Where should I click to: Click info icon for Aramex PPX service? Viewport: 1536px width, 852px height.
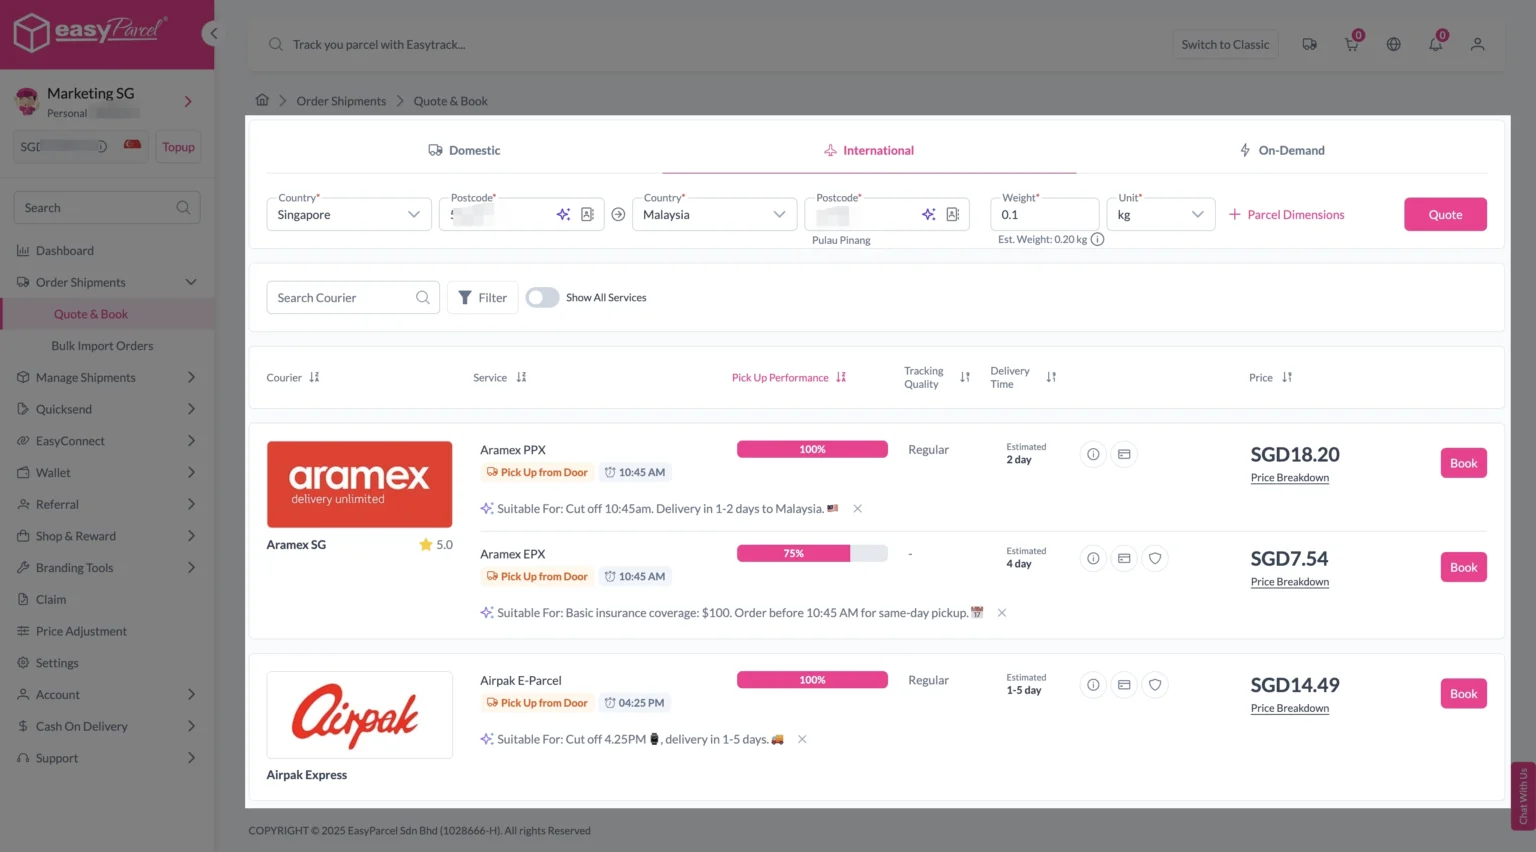click(x=1093, y=455)
